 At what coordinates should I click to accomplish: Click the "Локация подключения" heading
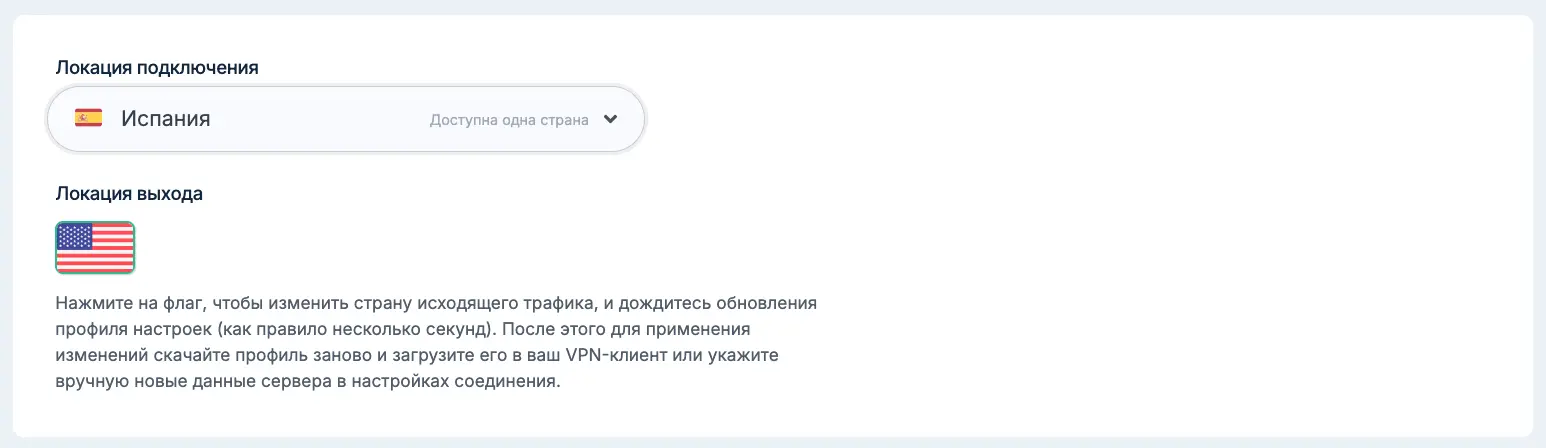[157, 68]
